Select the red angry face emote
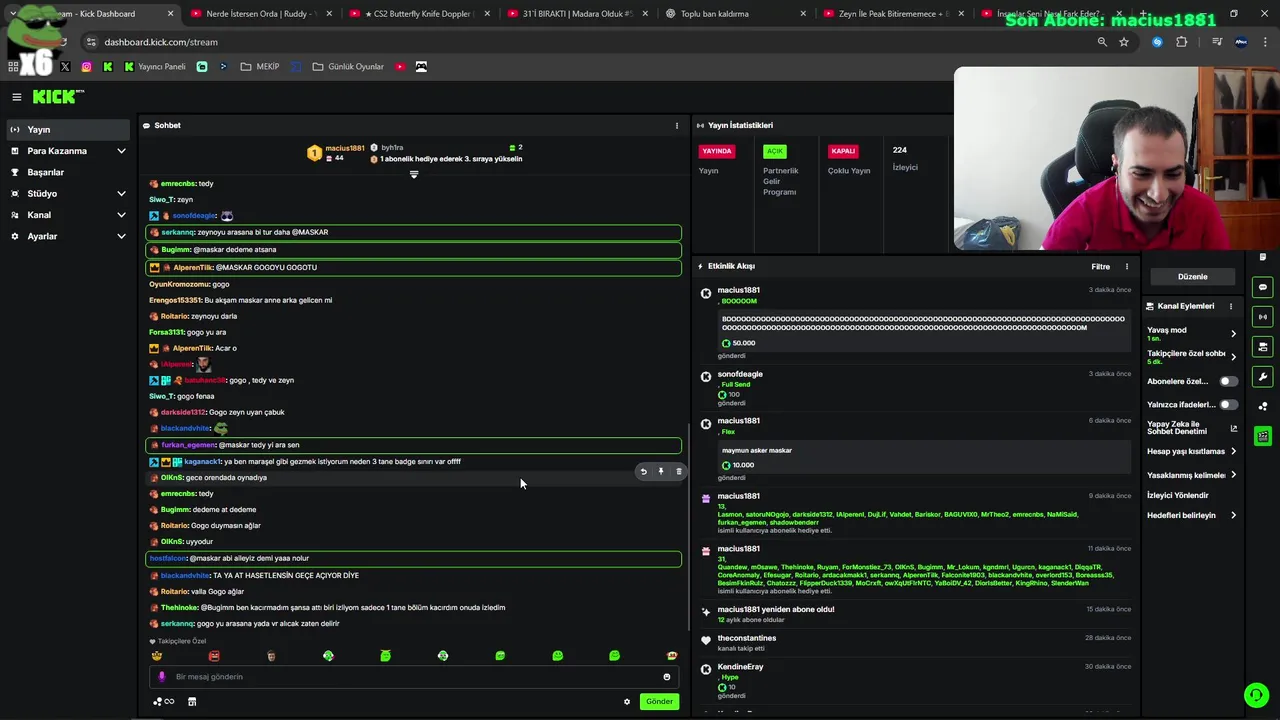This screenshot has width=1280, height=720. [214, 656]
